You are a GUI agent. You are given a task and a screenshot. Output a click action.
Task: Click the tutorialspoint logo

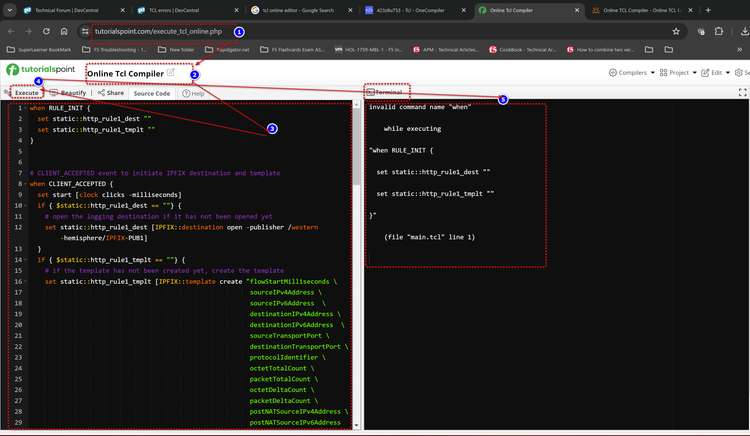click(x=40, y=71)
